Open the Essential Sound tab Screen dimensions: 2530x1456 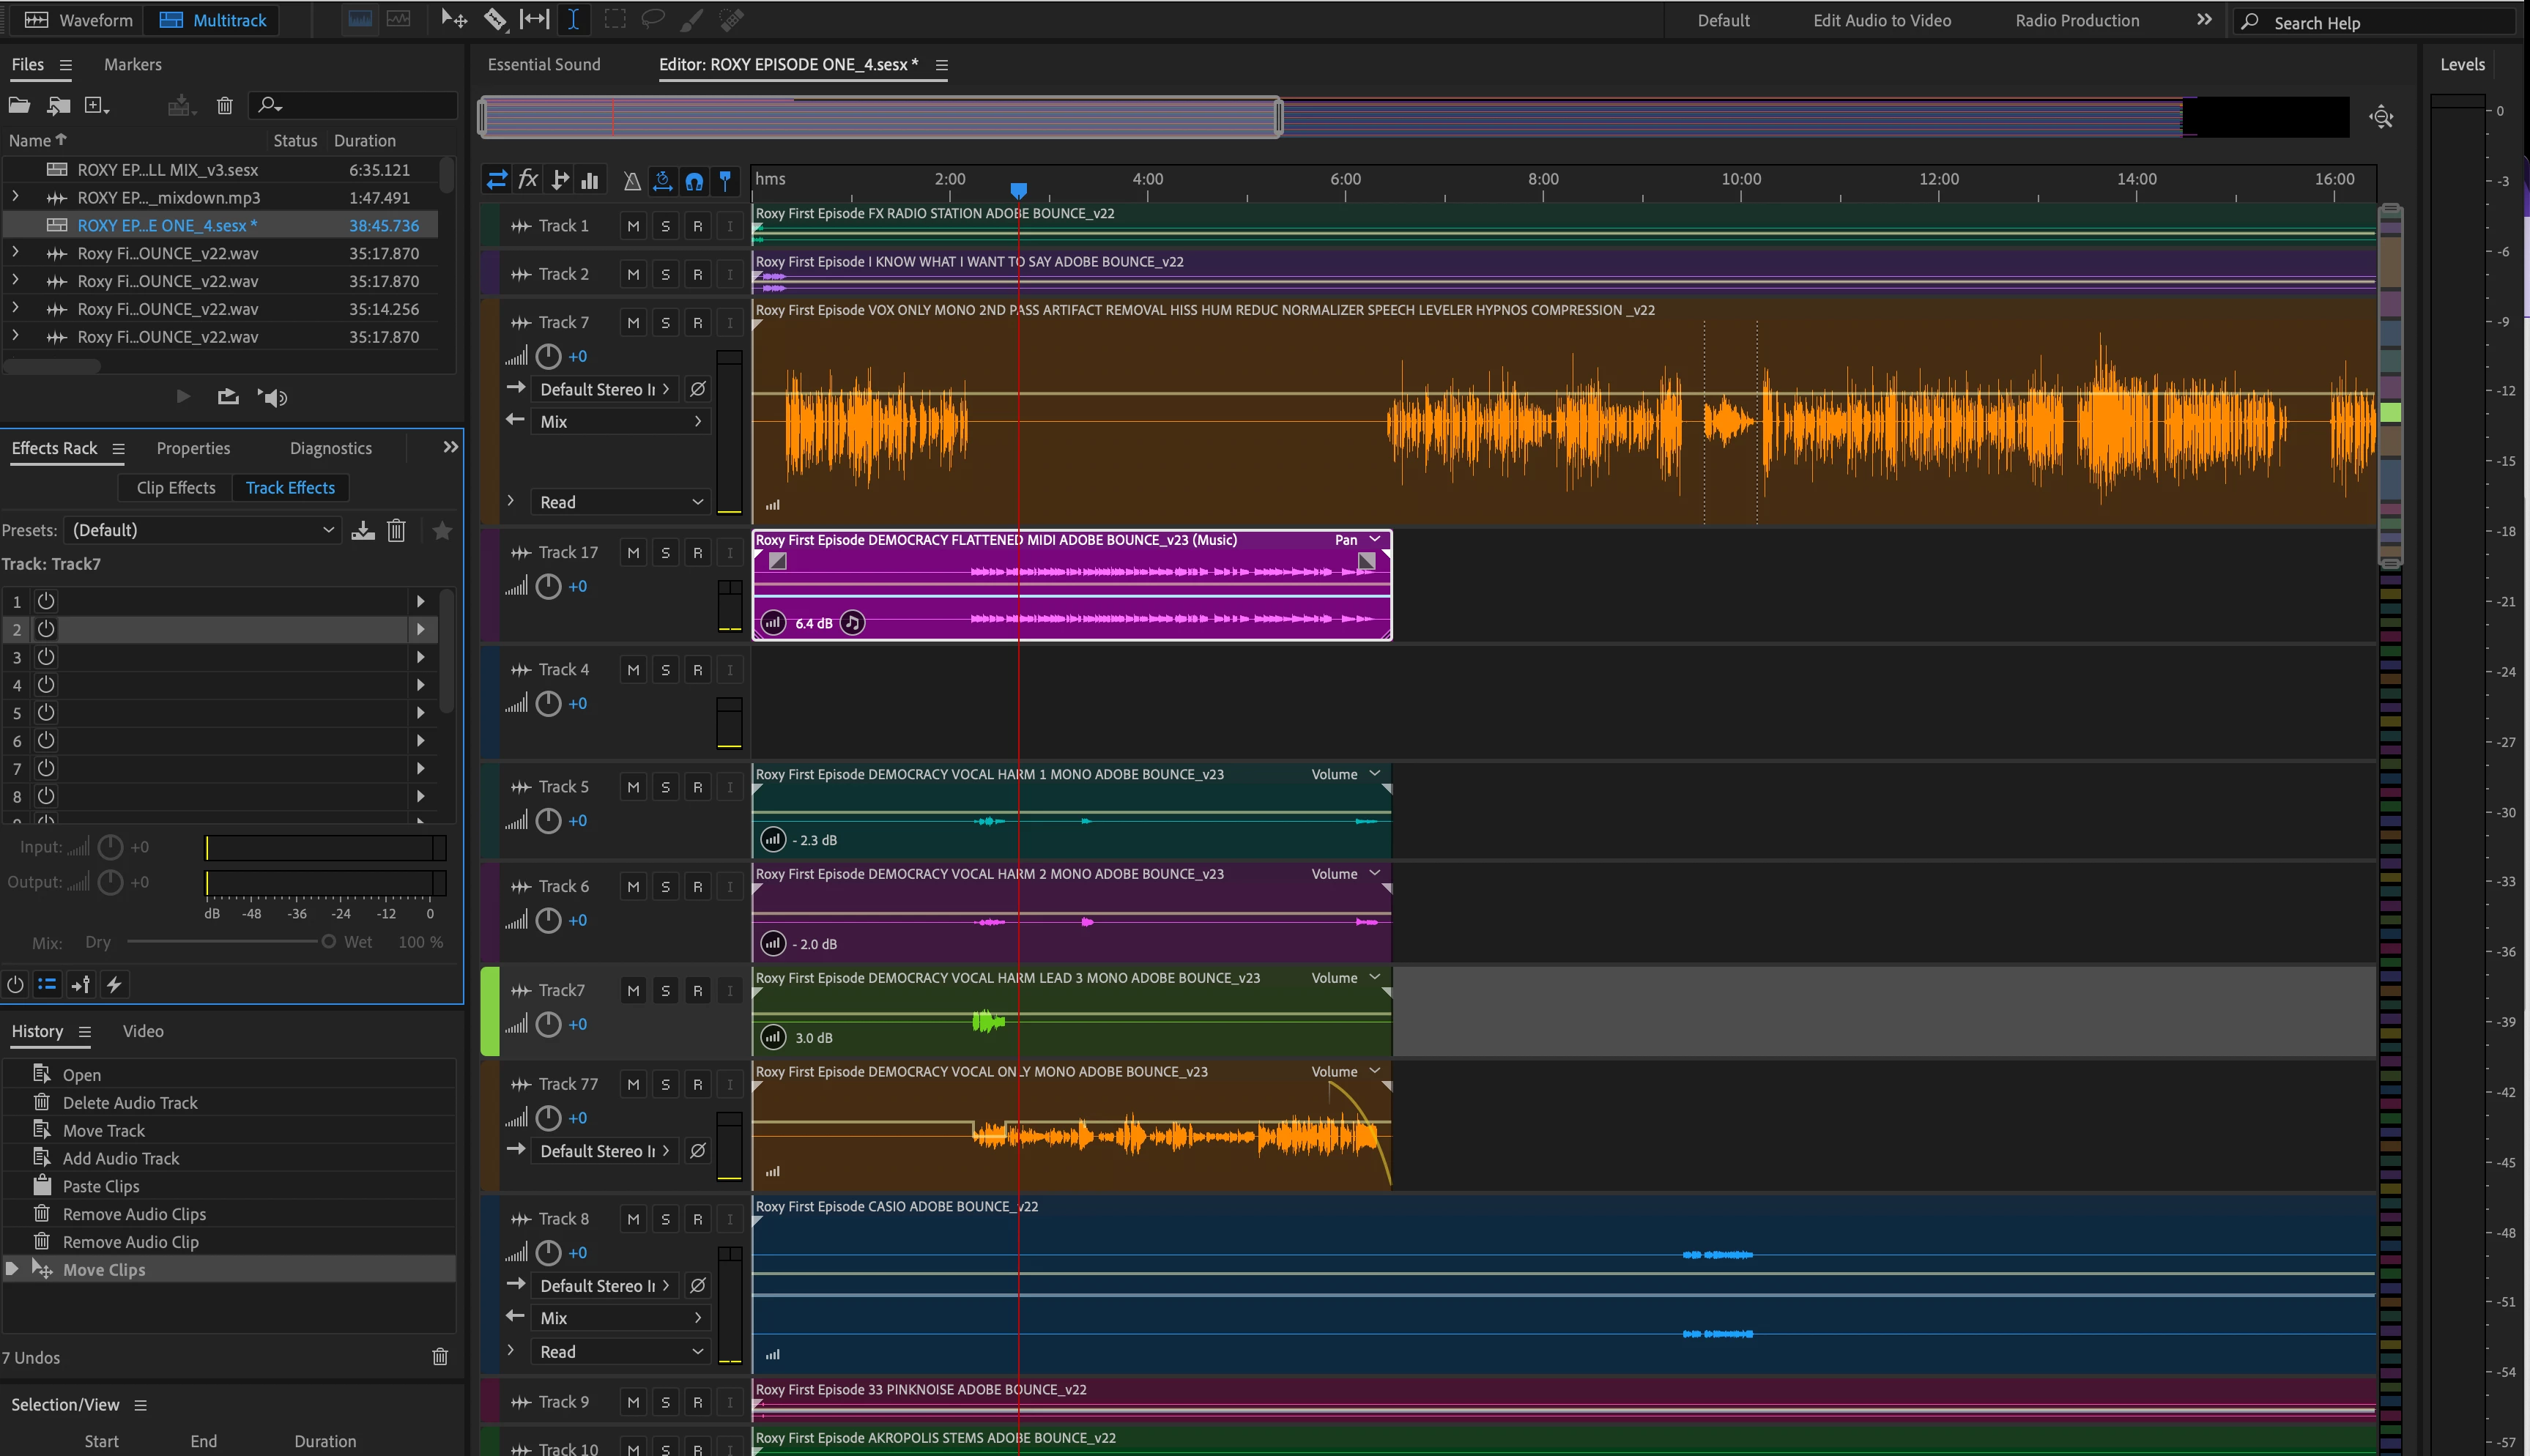[544, 64]
